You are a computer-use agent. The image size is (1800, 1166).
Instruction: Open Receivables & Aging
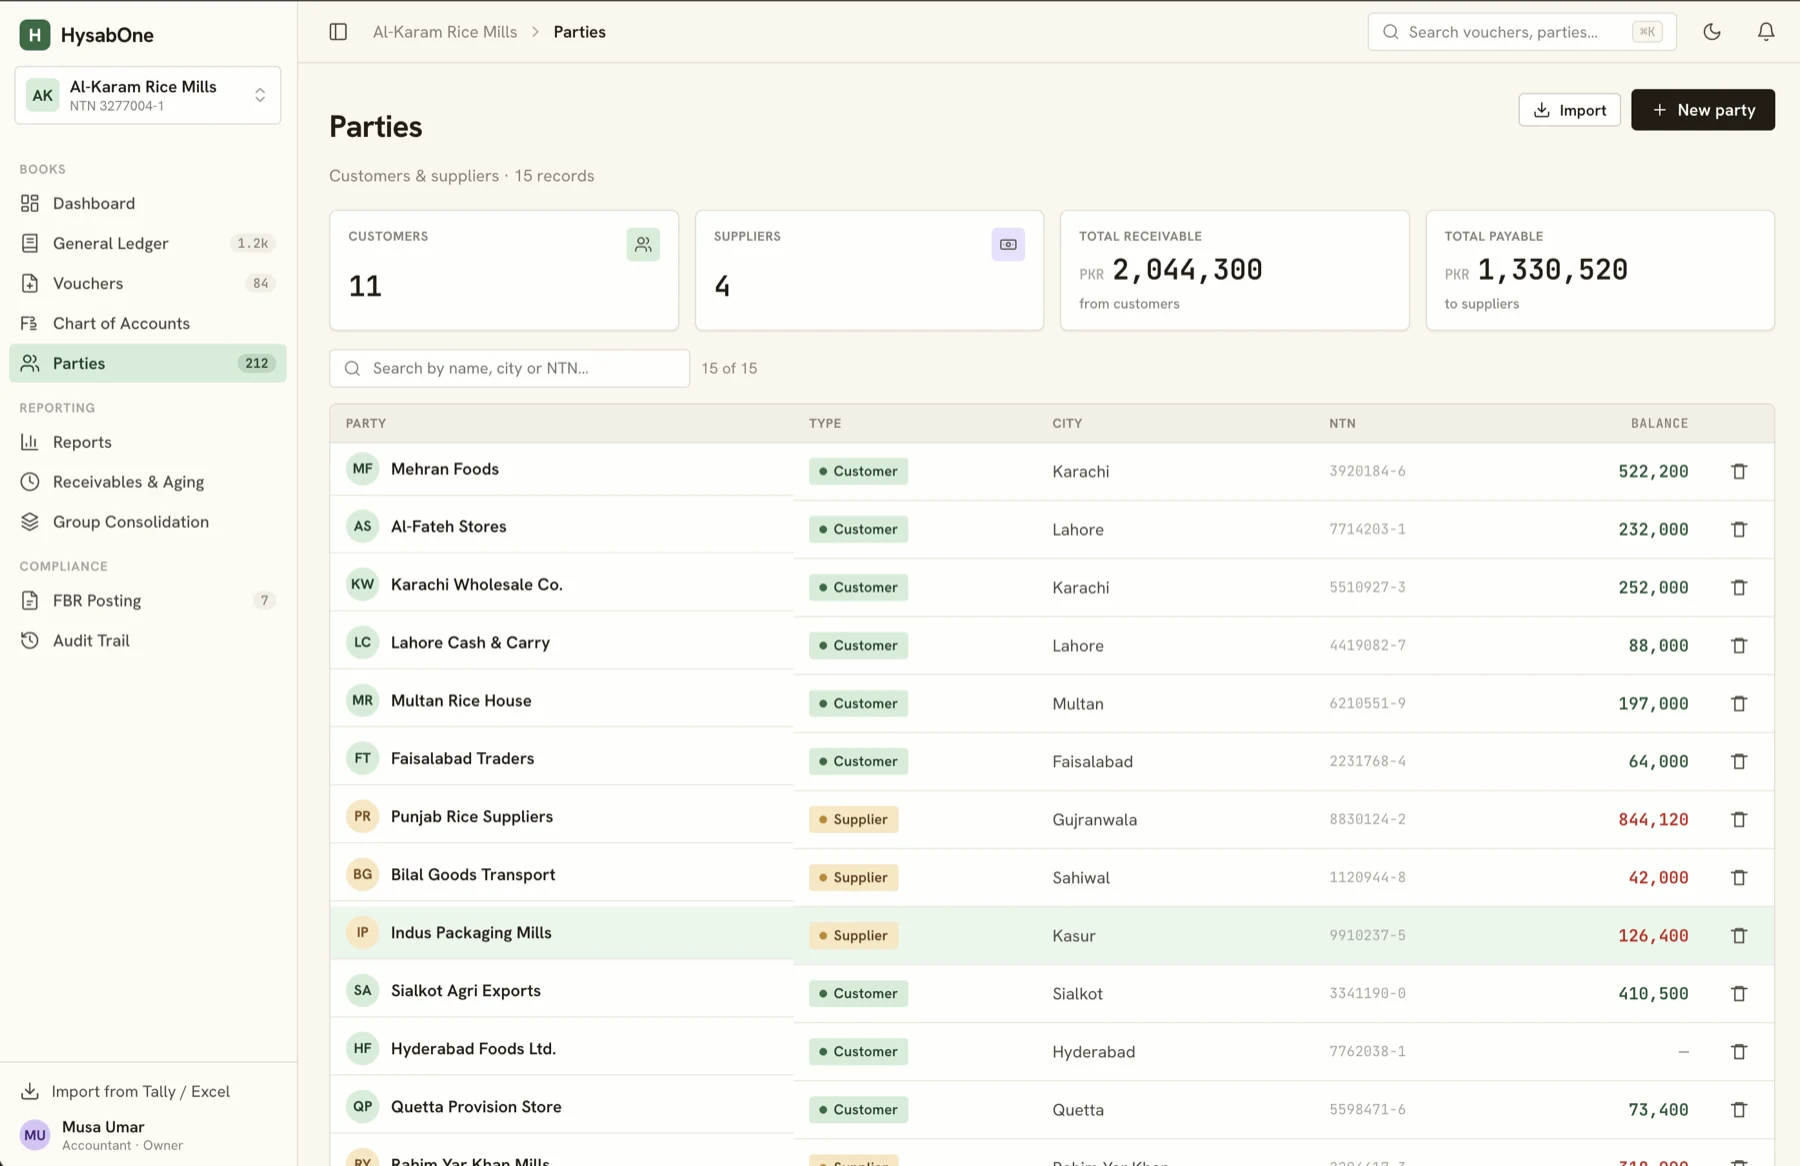point(148,482)
